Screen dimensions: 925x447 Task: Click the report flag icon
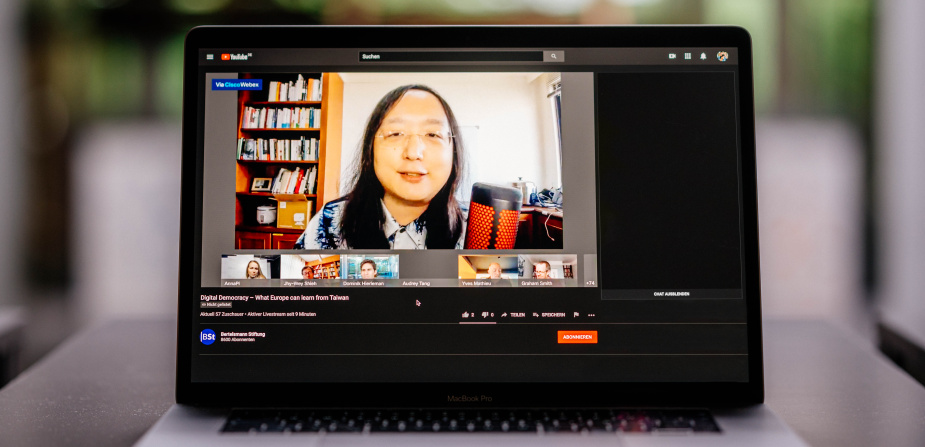coord(576,314)
